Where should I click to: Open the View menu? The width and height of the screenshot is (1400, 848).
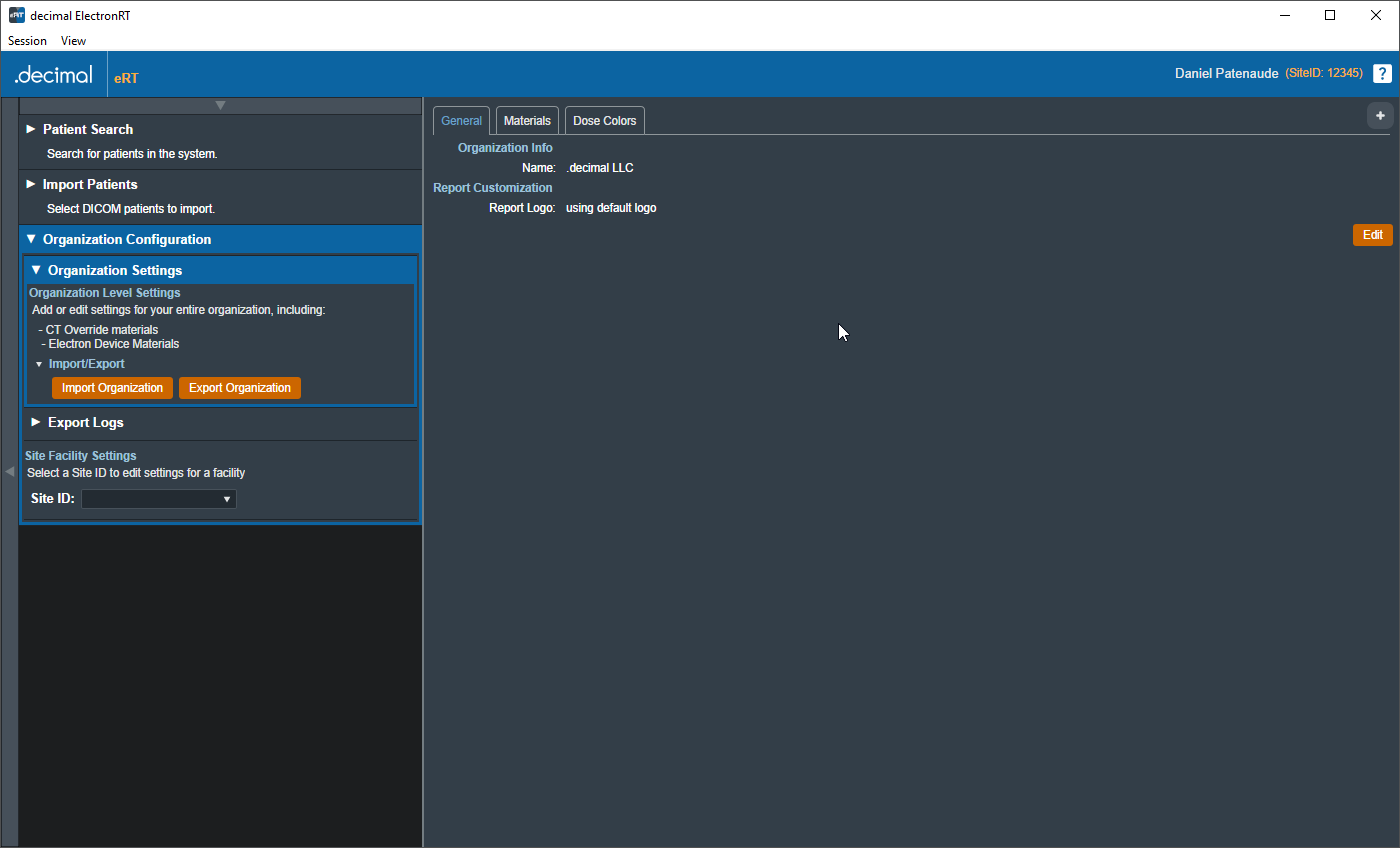73,41
